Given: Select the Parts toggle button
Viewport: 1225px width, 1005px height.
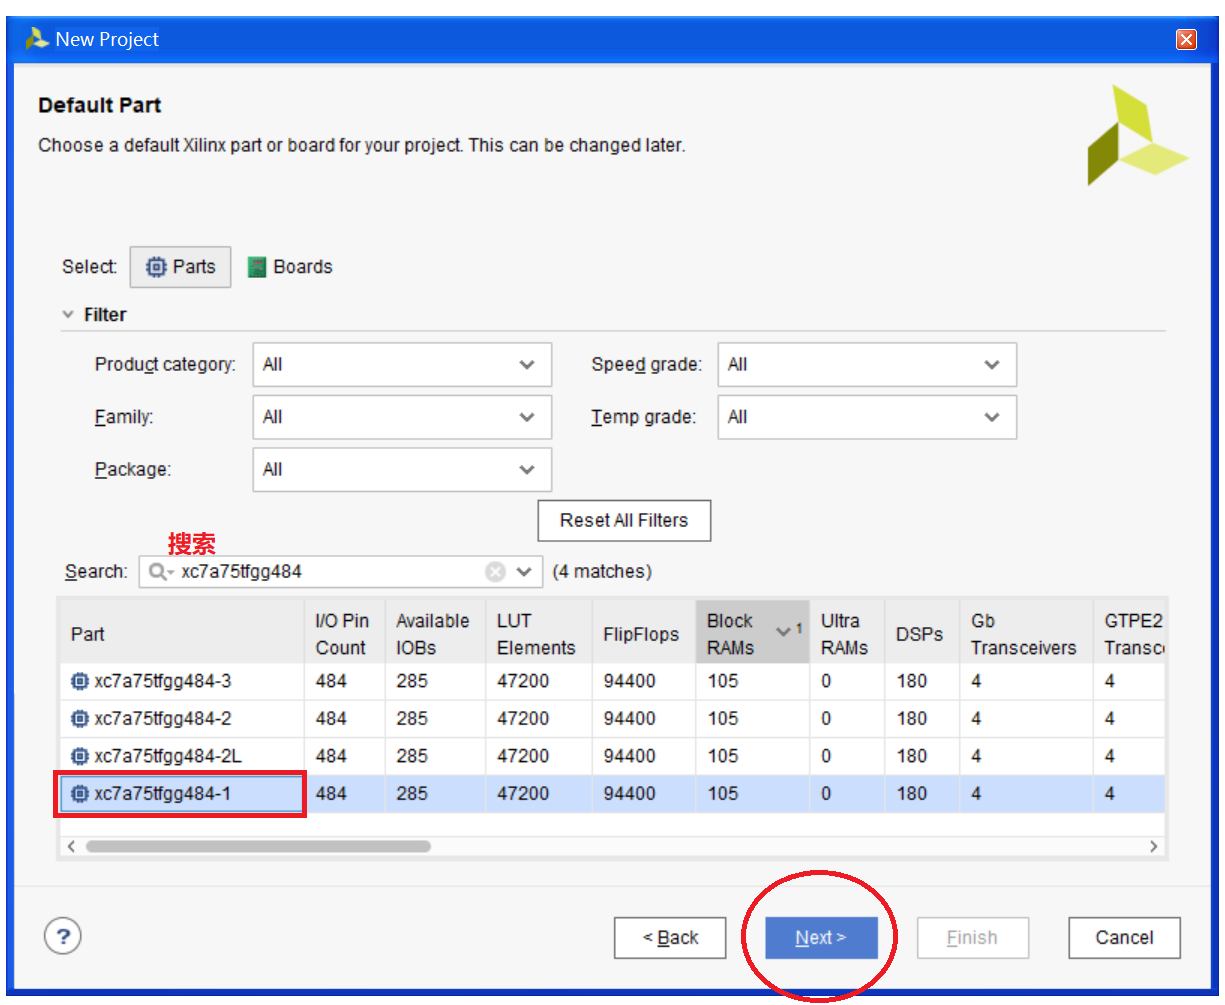Looking at the screenshot, I should (181, 267).
